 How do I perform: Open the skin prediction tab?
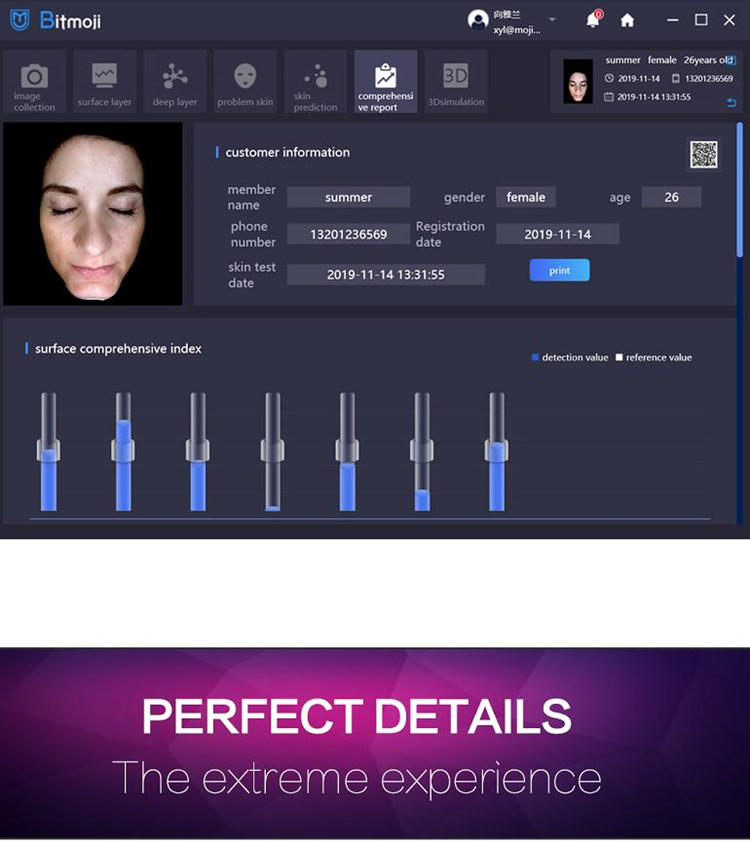(x=316, y=82)
